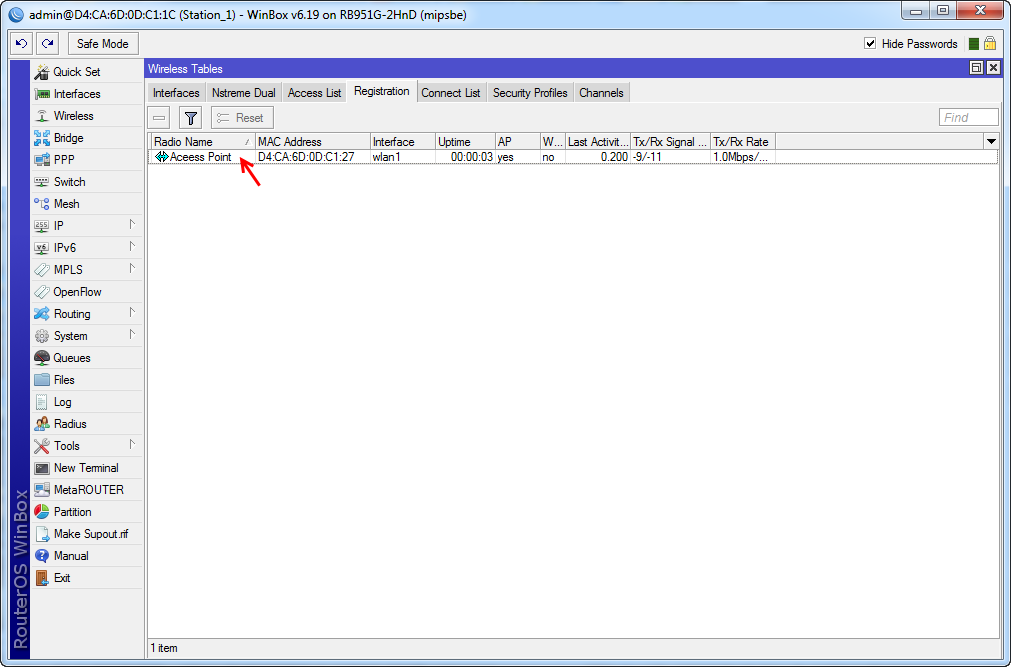Close the Wireless Tables window
Screen dimensions: 1011x667
994,68
